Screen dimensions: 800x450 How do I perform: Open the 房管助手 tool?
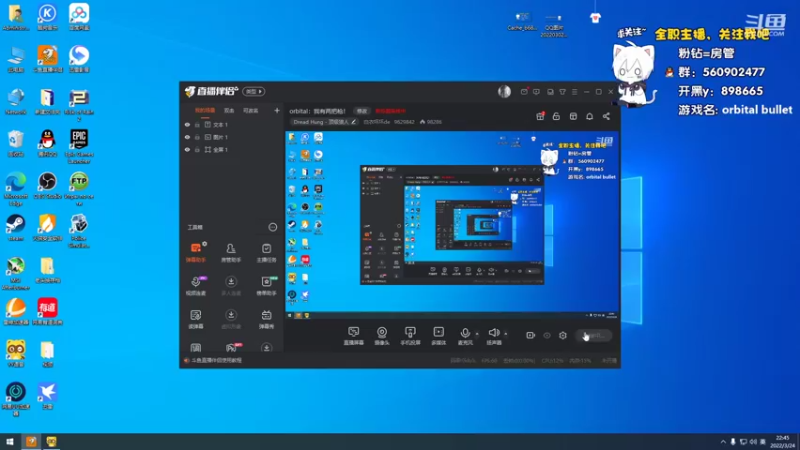click(x=231, y=253)
